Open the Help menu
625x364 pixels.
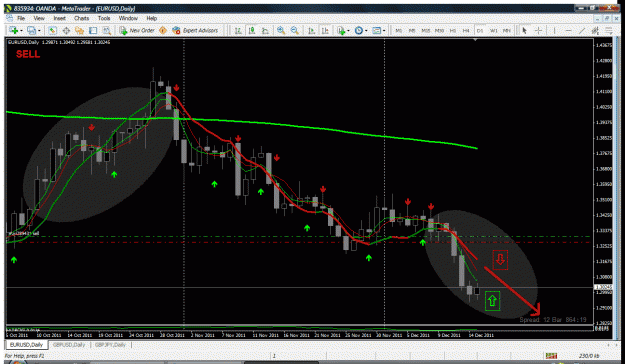pyautogui.click(x=151, y=18)
